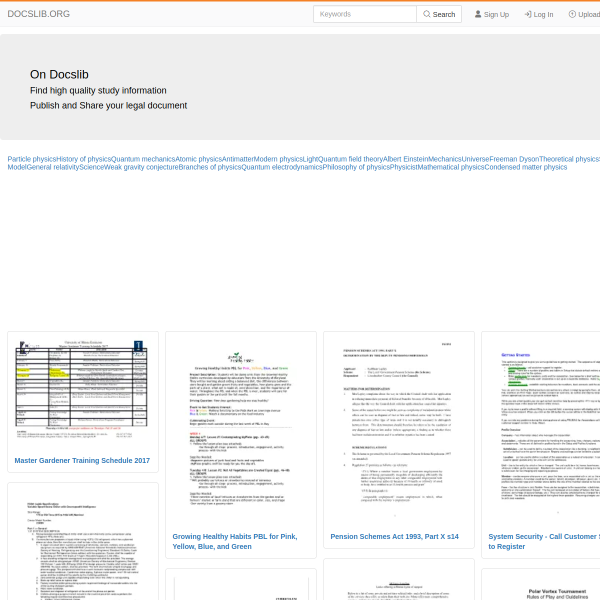Screen dimensions: 600x600
Task: Click the Upload icon
Action: pyautogui.click(x=572, y=14)
